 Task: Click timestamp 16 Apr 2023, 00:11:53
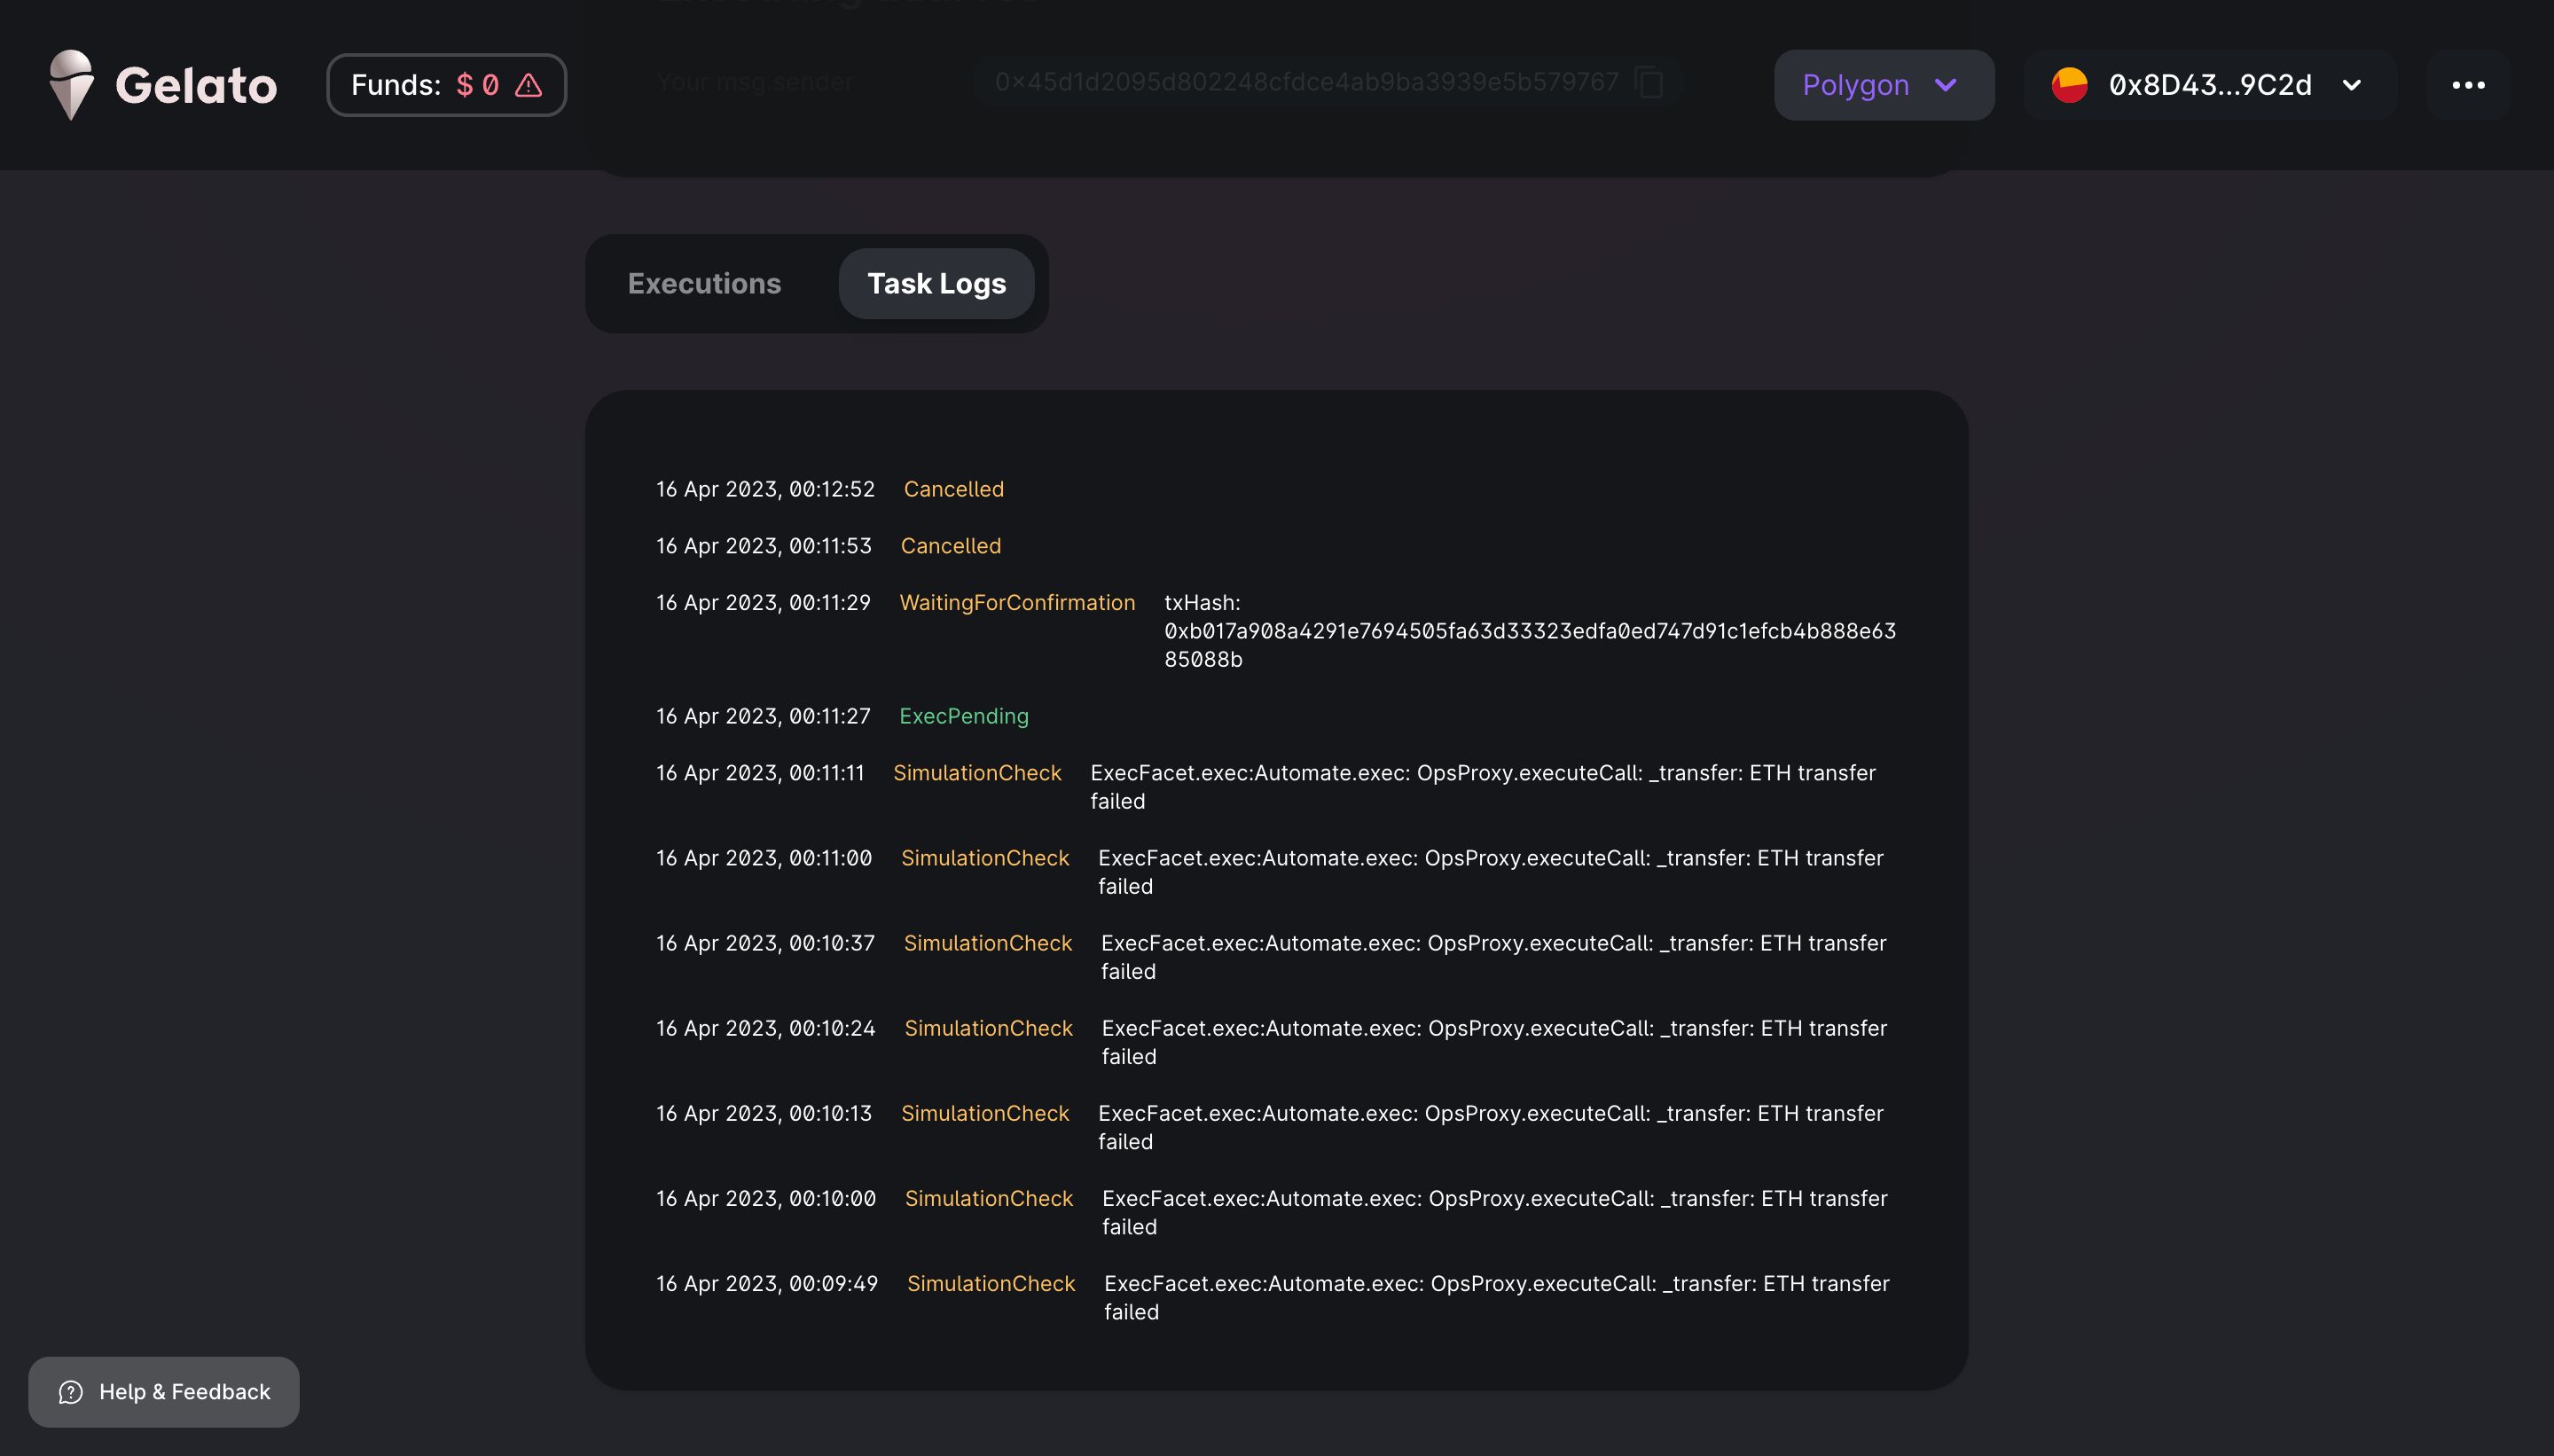point(764,546)
